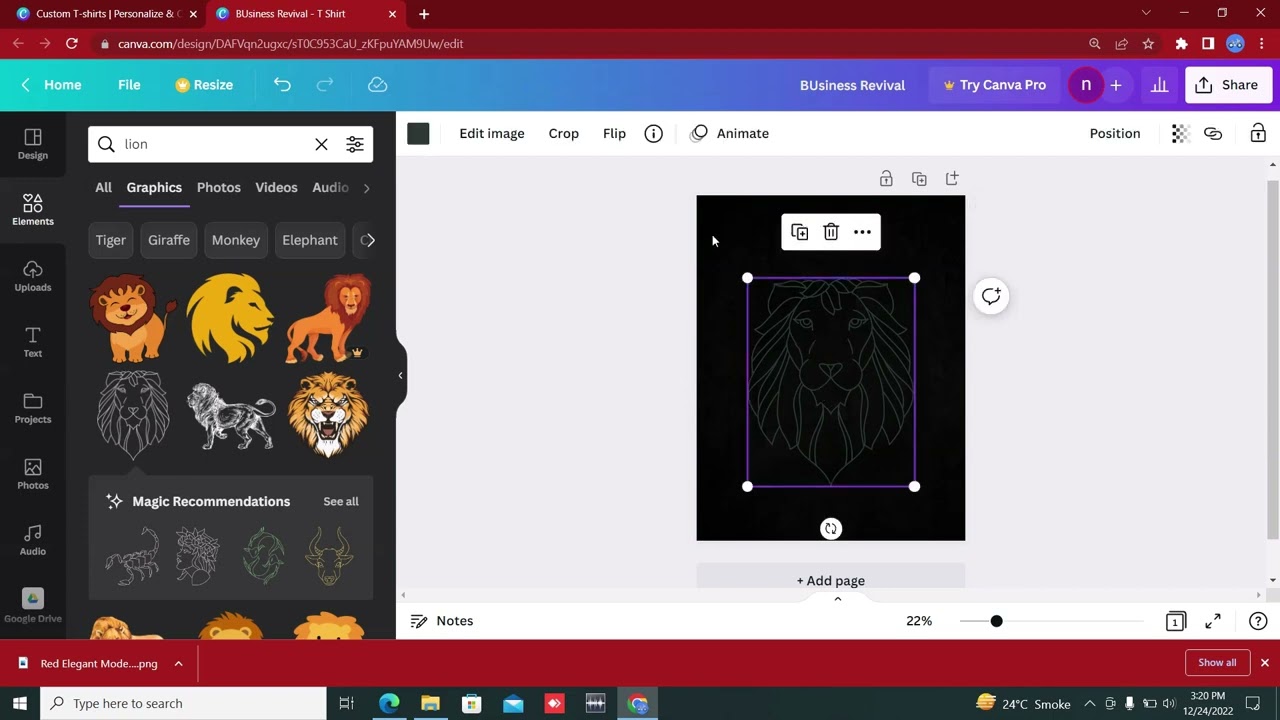Open more options for selected element
Image resolution: width=1280 pixels, height=720 pixels.
(x=862, y=232)
